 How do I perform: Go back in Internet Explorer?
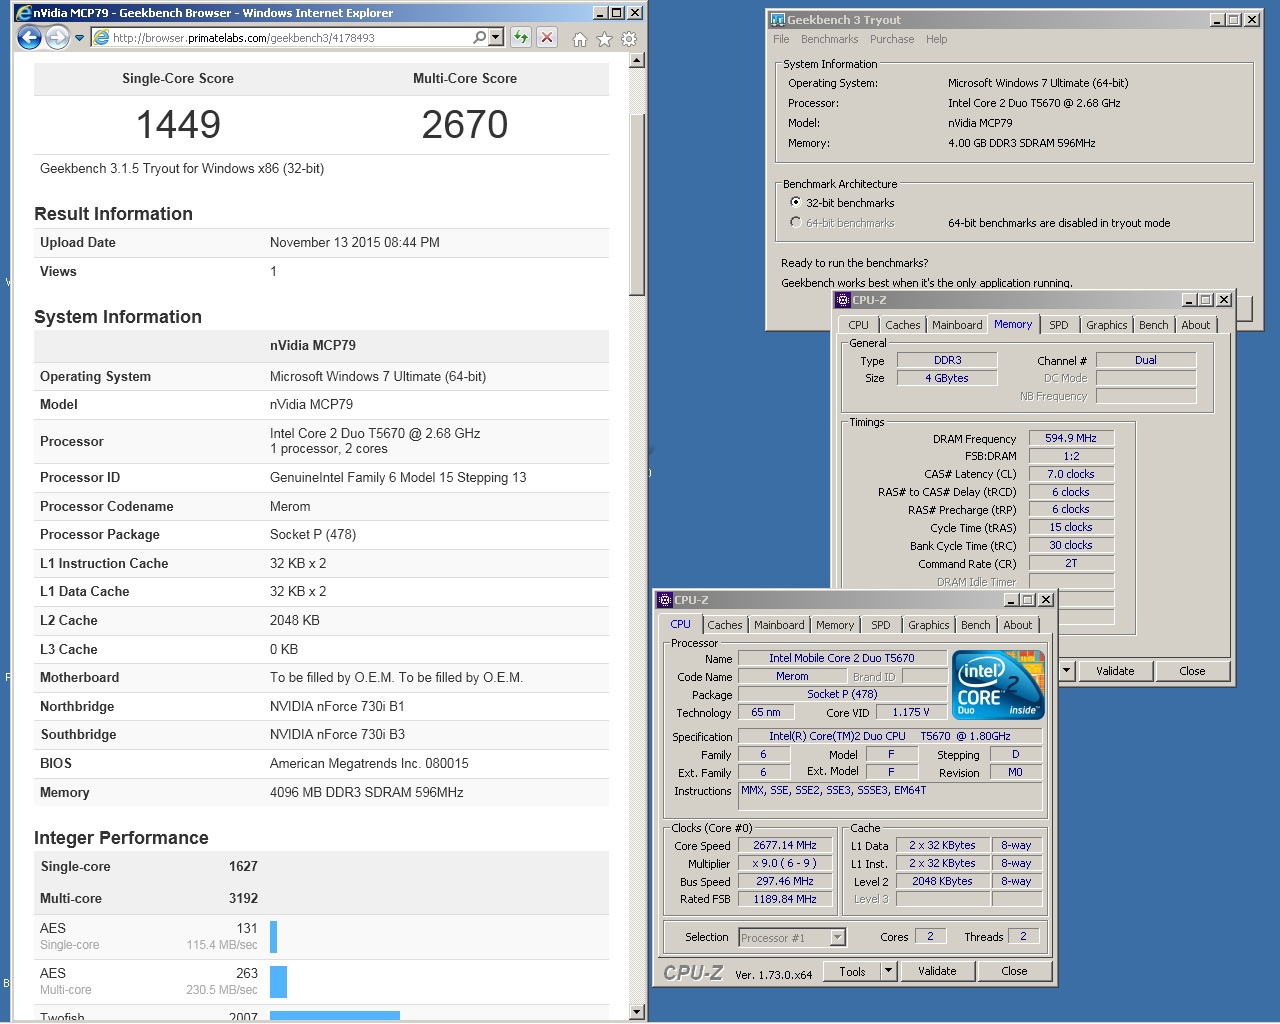coord(30,38)
